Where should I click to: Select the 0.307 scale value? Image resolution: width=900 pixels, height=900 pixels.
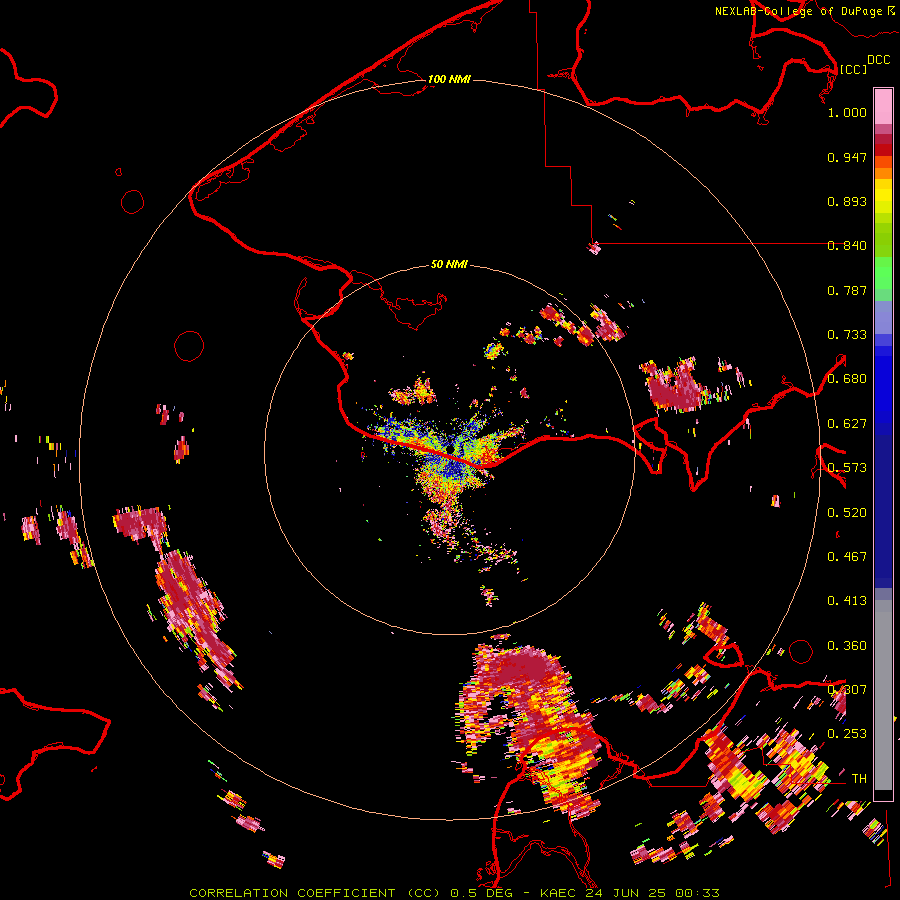pyautogui.click(x=847, y=690)
